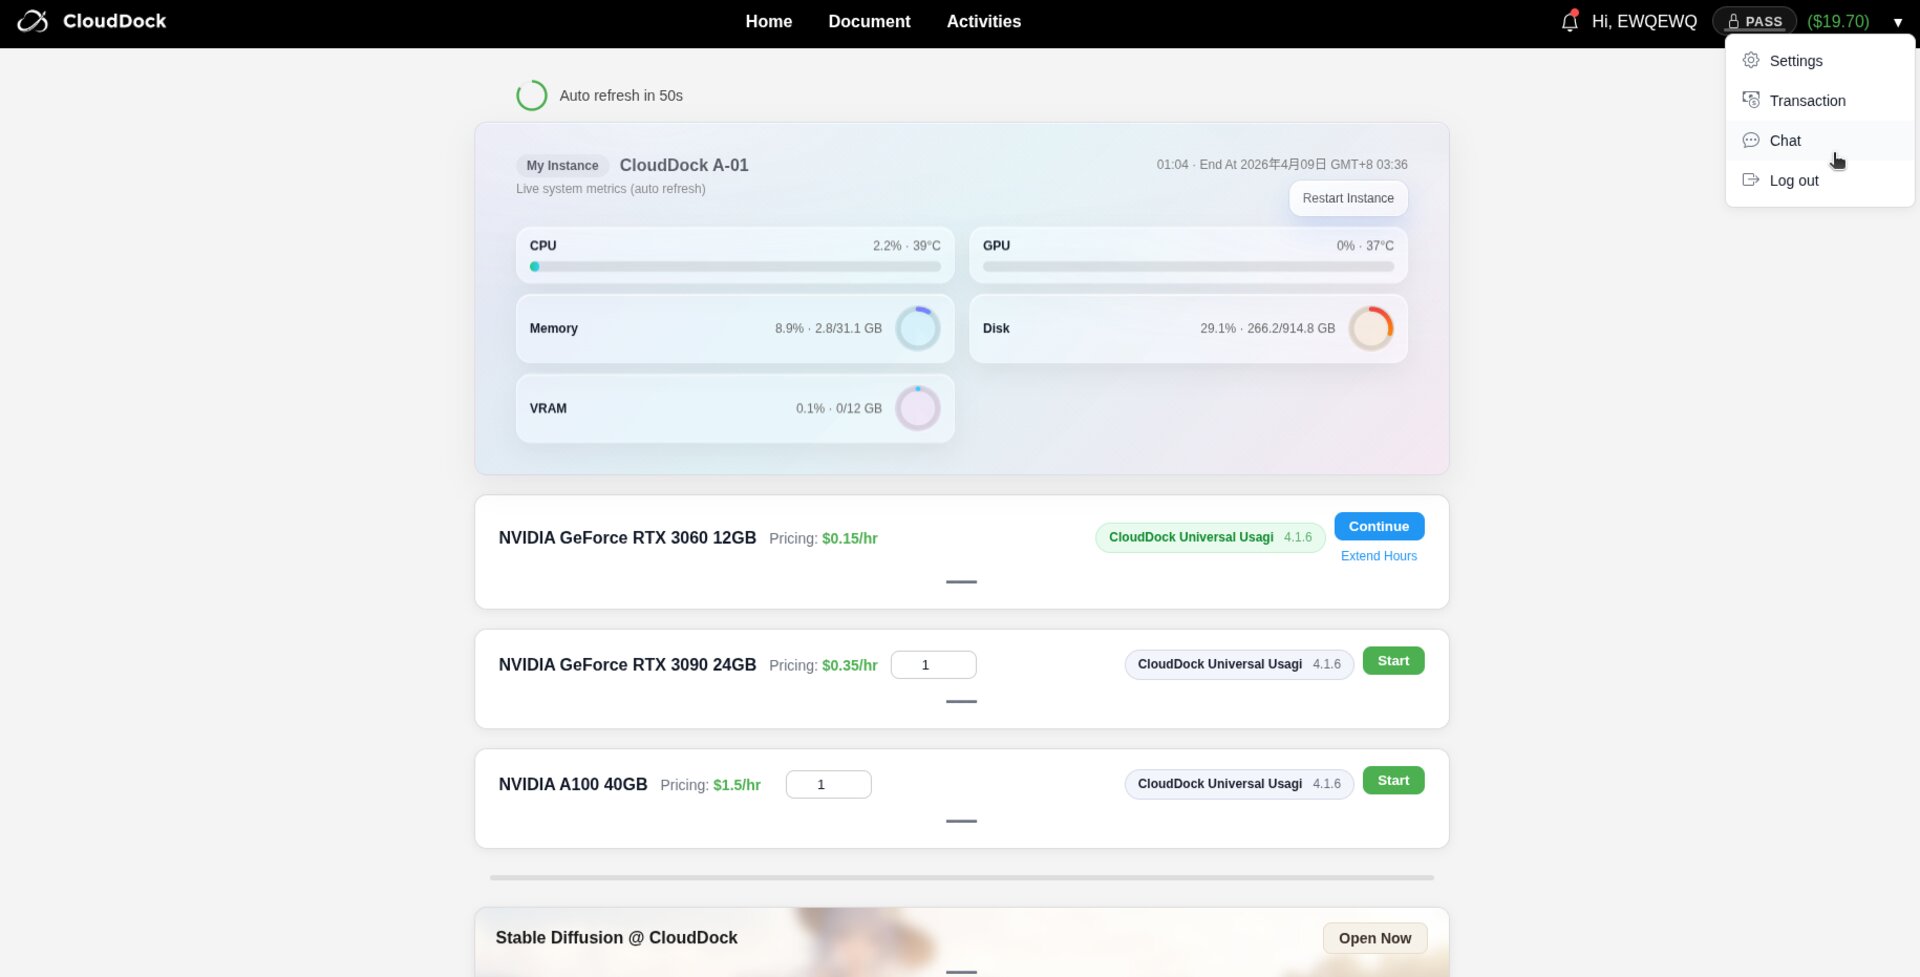The height and width of the screenshot is (977, 1920).
Task: Open the Document menu
Action: click(869, 21)
